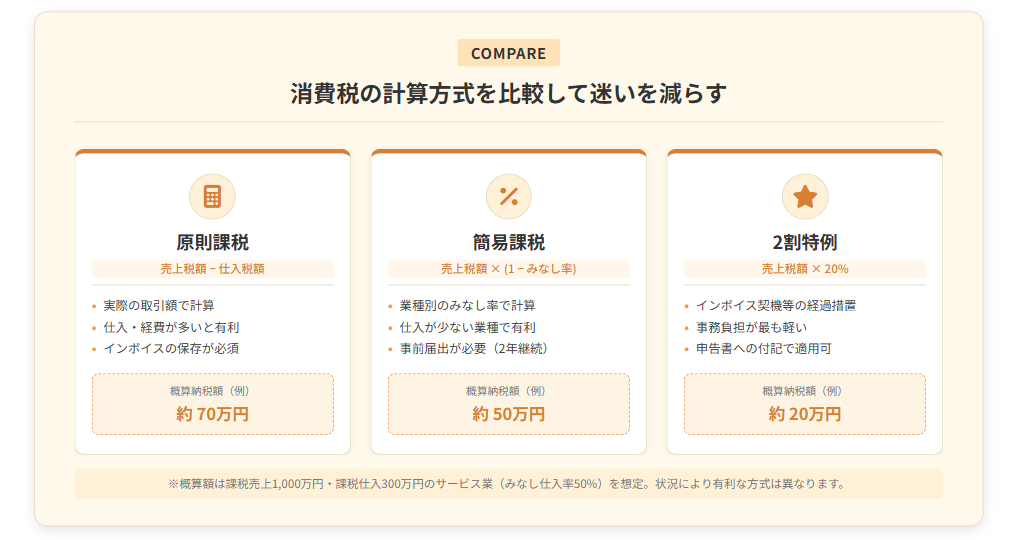Click the star icon above 2割特例
1010x540 pixels.
click(x=804, y=196)
